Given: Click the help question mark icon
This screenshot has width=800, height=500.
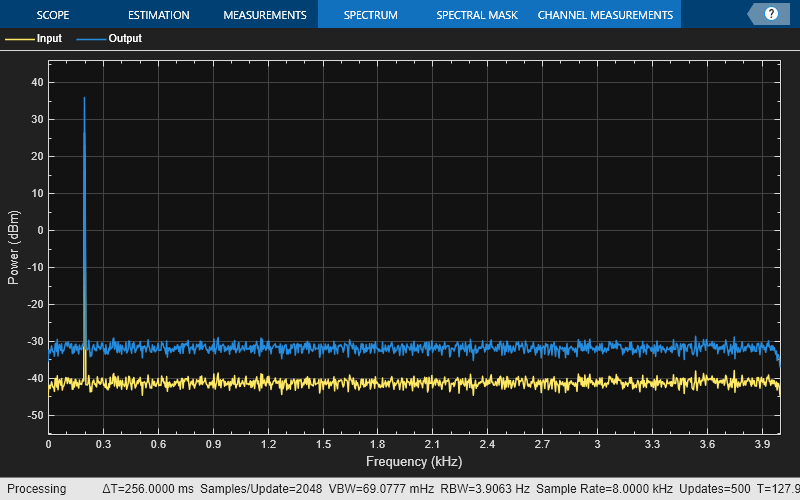Looking at the screenshot, I should pyautogui.click(x=771, y=14).
